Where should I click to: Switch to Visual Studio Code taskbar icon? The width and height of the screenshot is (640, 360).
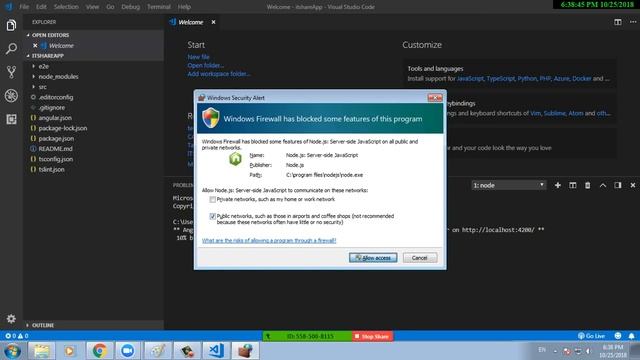point(216,351)
